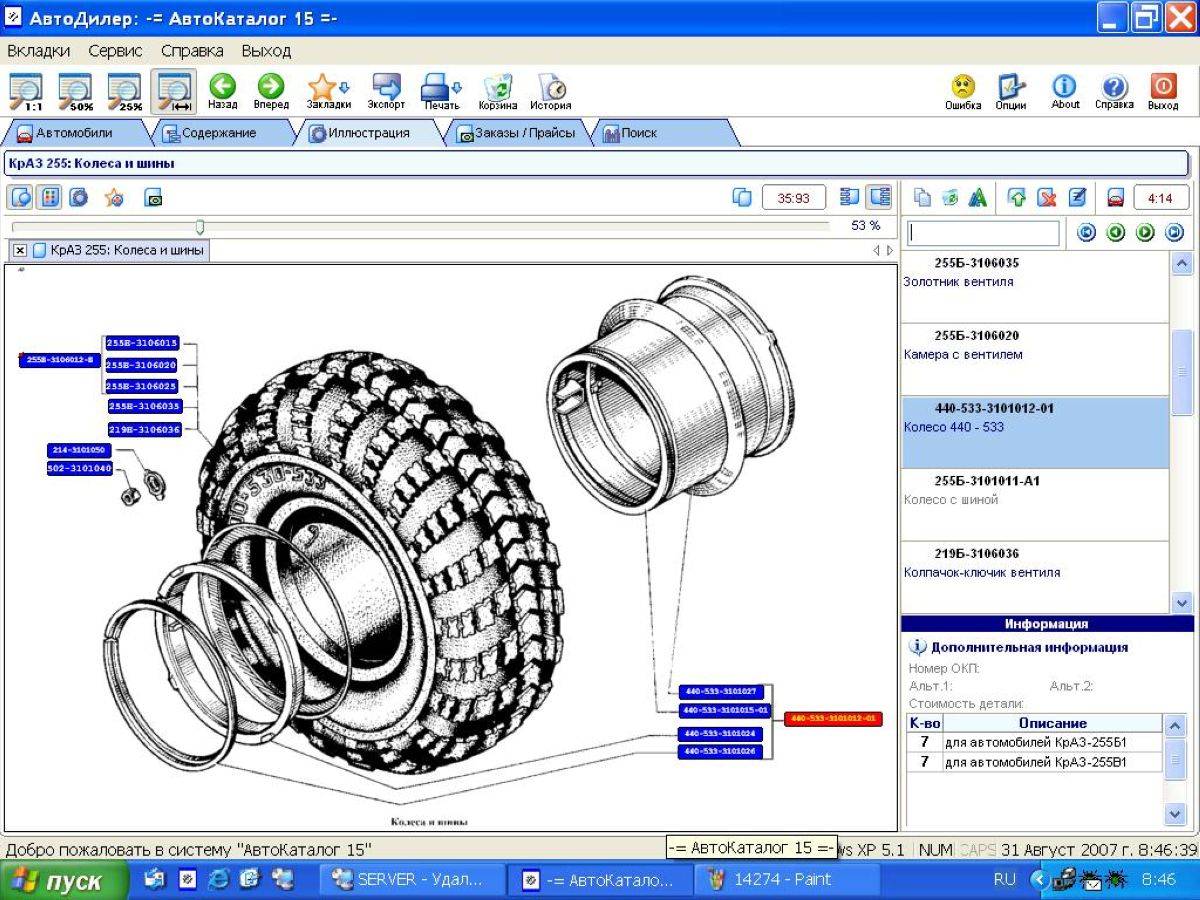
Task: Toggle the highlighted panel layout button
Action: [879, 197]
